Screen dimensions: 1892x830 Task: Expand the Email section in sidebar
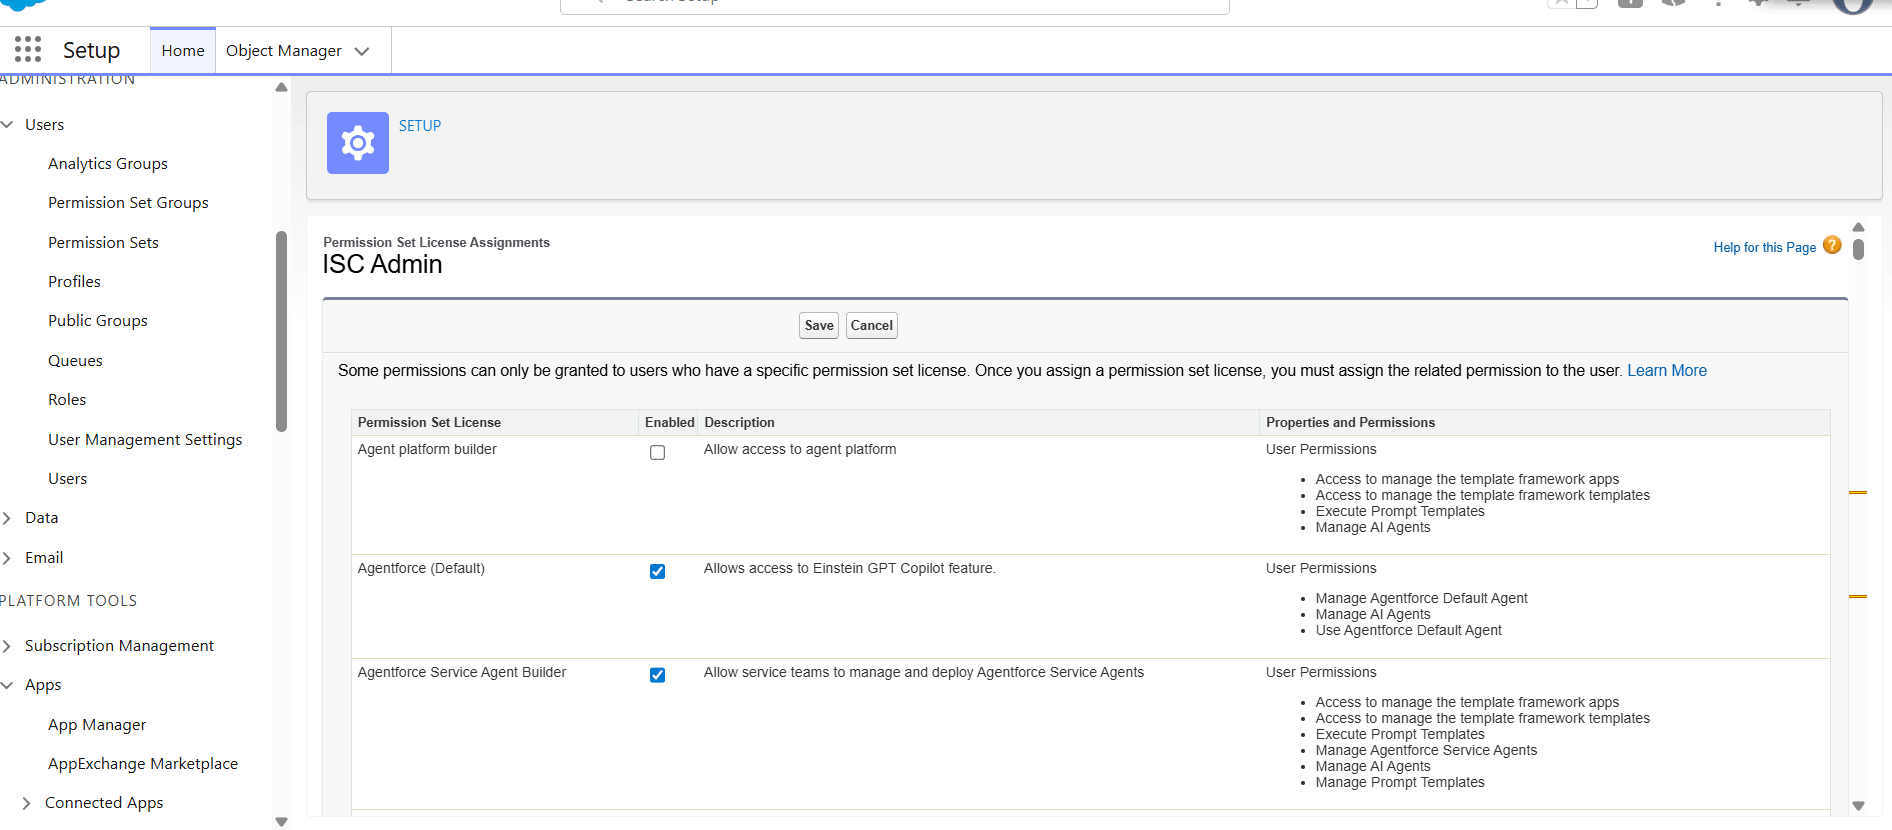(x=8, y=558)
